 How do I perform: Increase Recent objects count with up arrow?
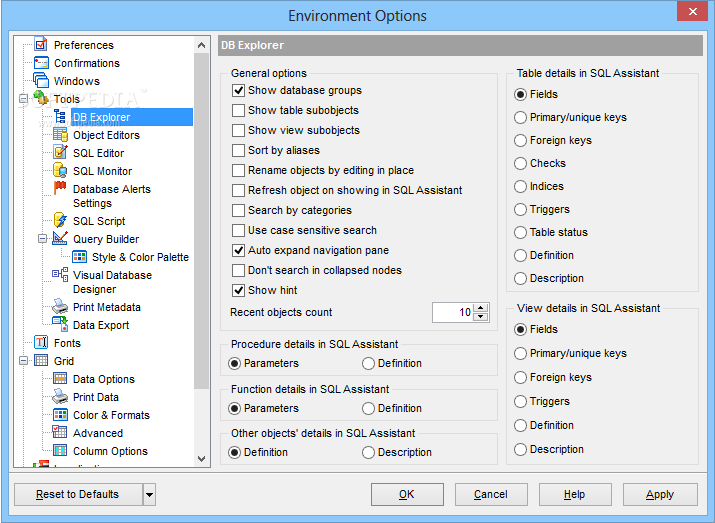(482, 308)
